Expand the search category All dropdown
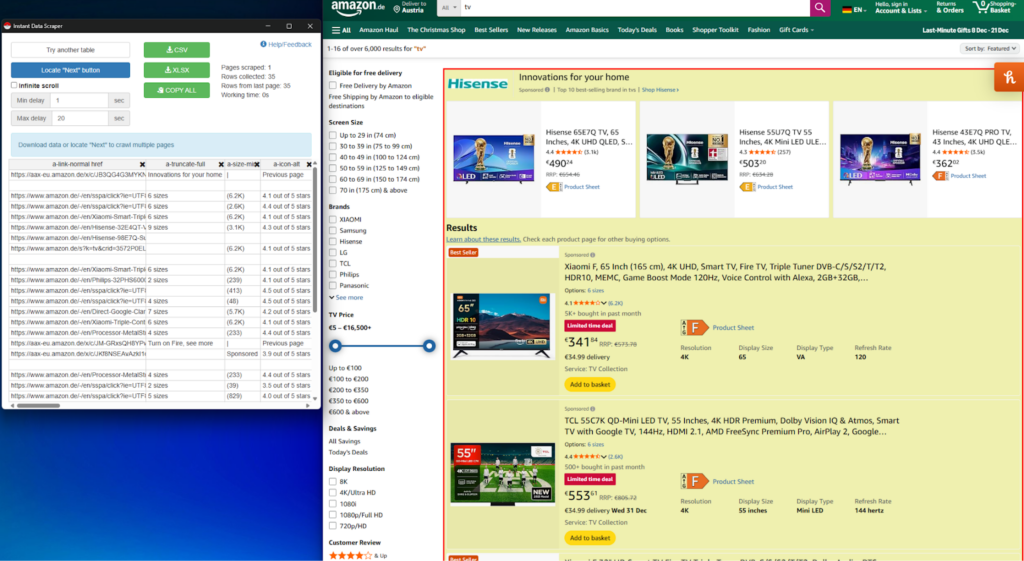The image size is (1024, 561). 449,8
